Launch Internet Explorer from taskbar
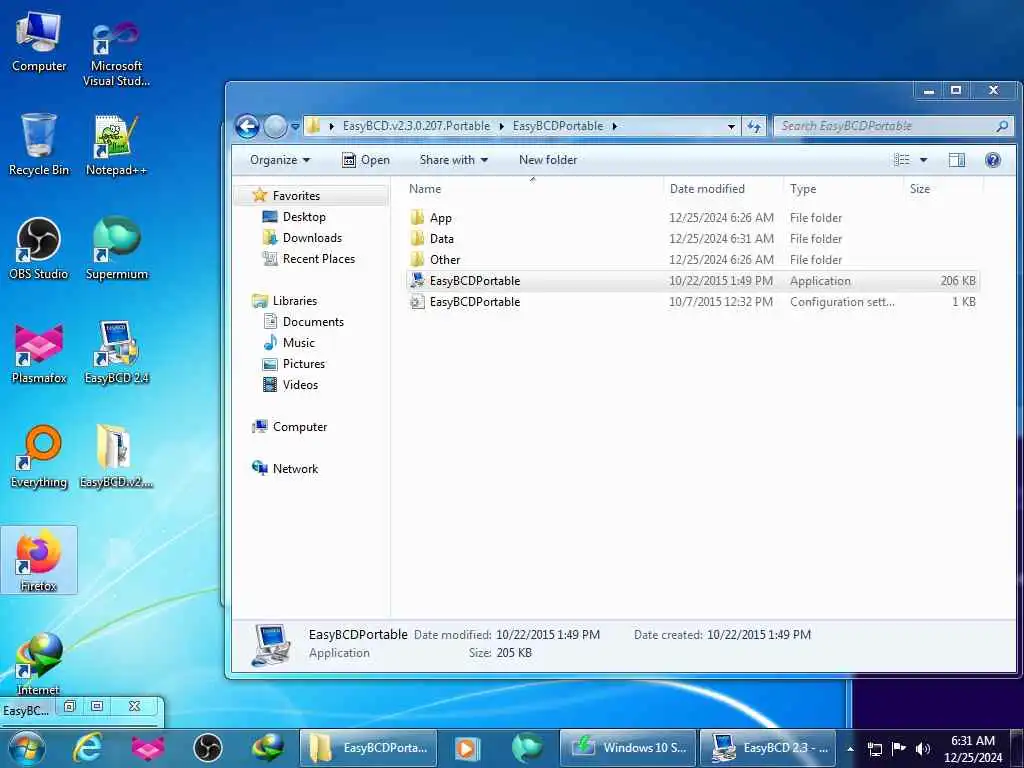Viewport: 1024px width, 768px height. point(87,748)
